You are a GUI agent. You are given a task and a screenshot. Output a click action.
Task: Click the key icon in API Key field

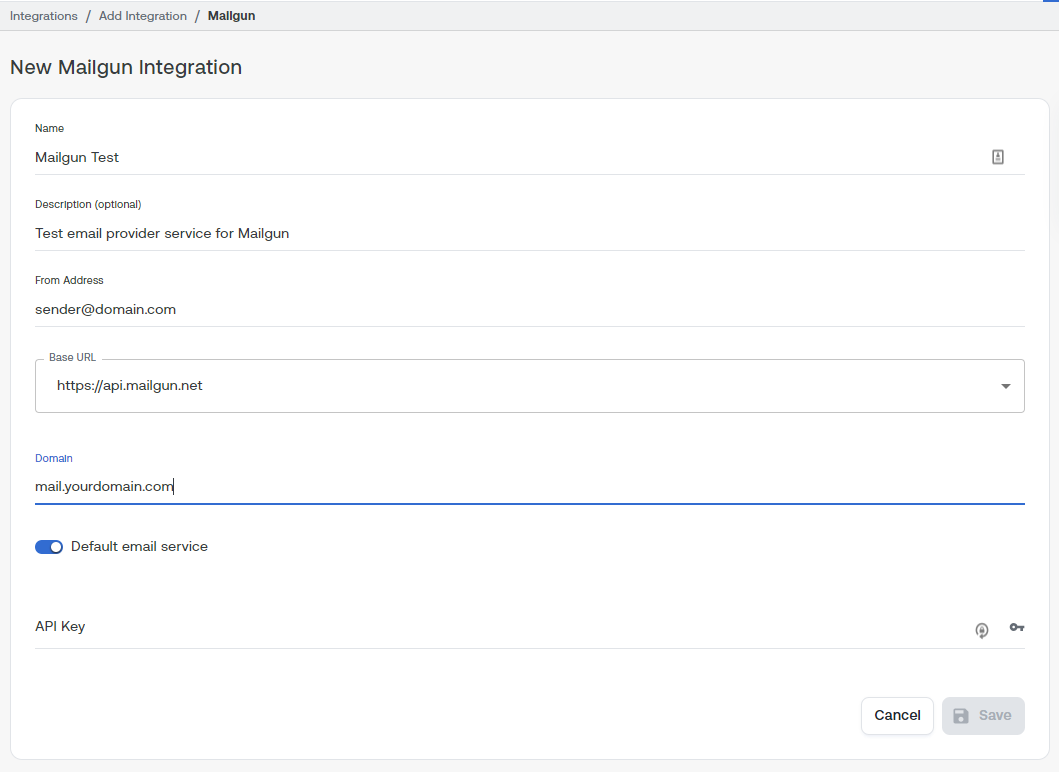(x=1016, y=627)
